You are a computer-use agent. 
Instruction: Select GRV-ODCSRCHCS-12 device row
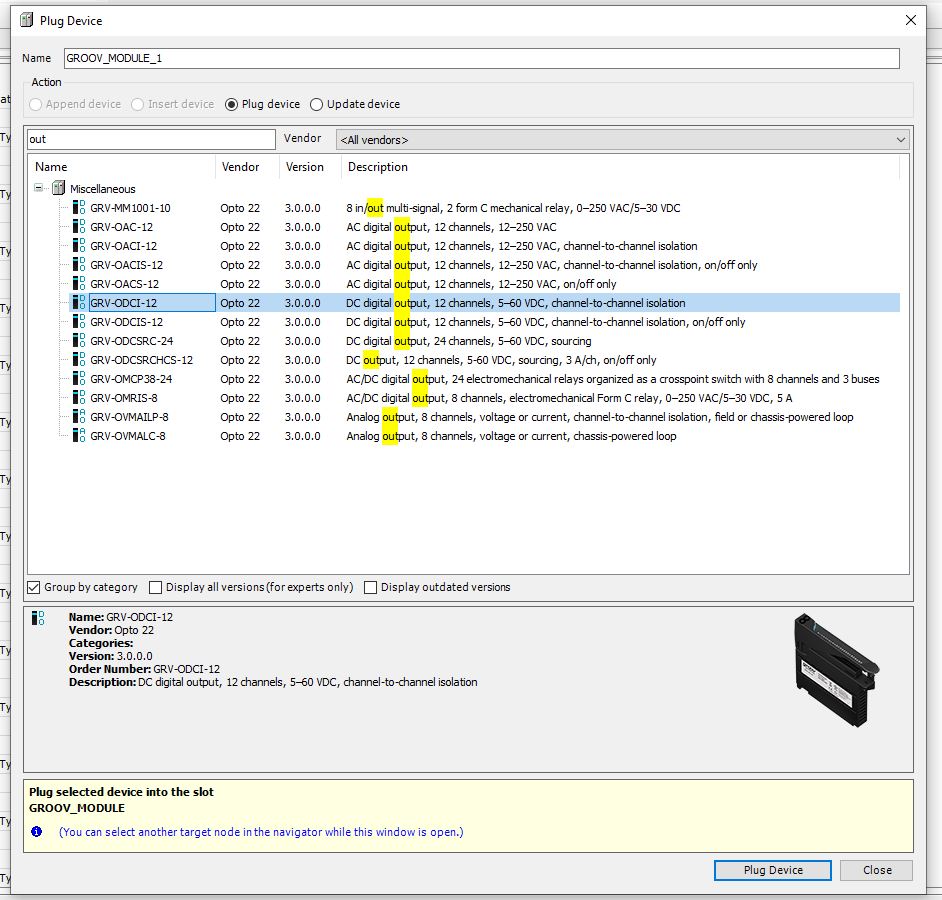pos(485,360)
